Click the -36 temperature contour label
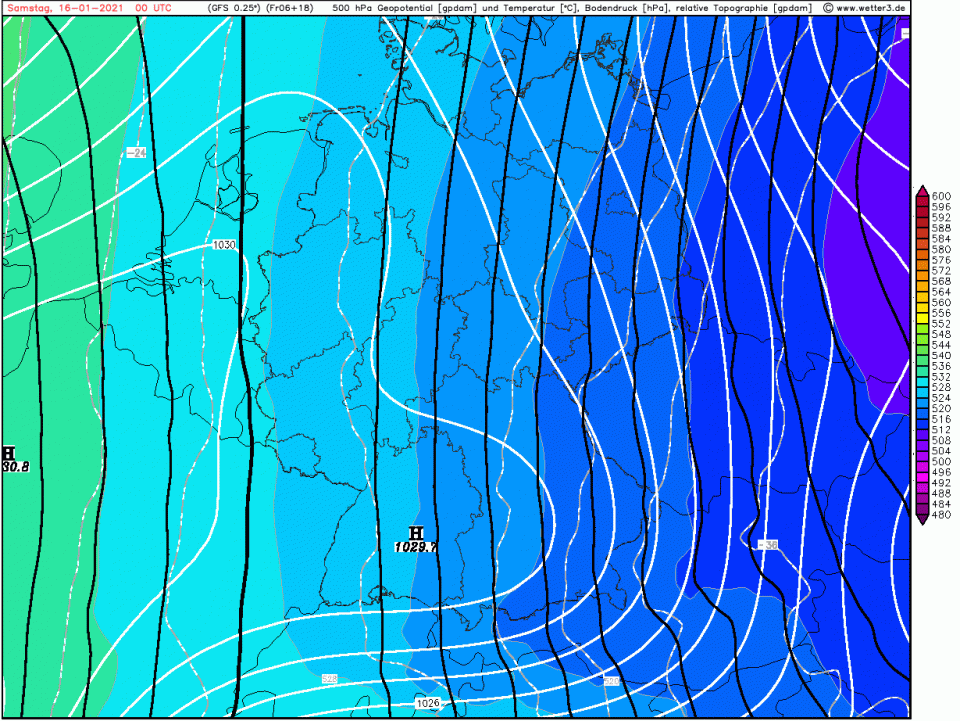The image size is (960, 721). click(768, 544)
